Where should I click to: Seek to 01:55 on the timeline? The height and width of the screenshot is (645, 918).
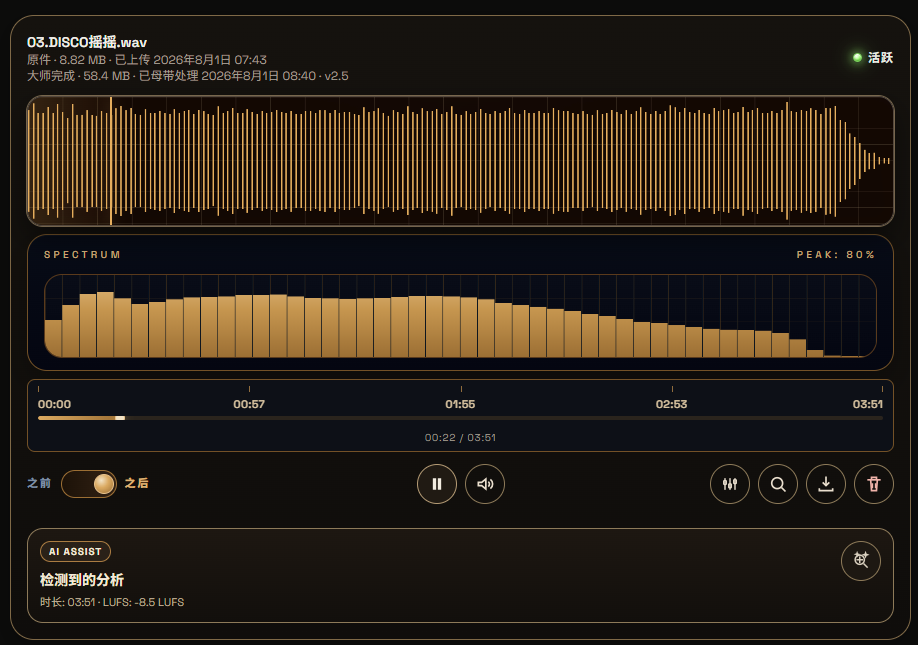460,404
